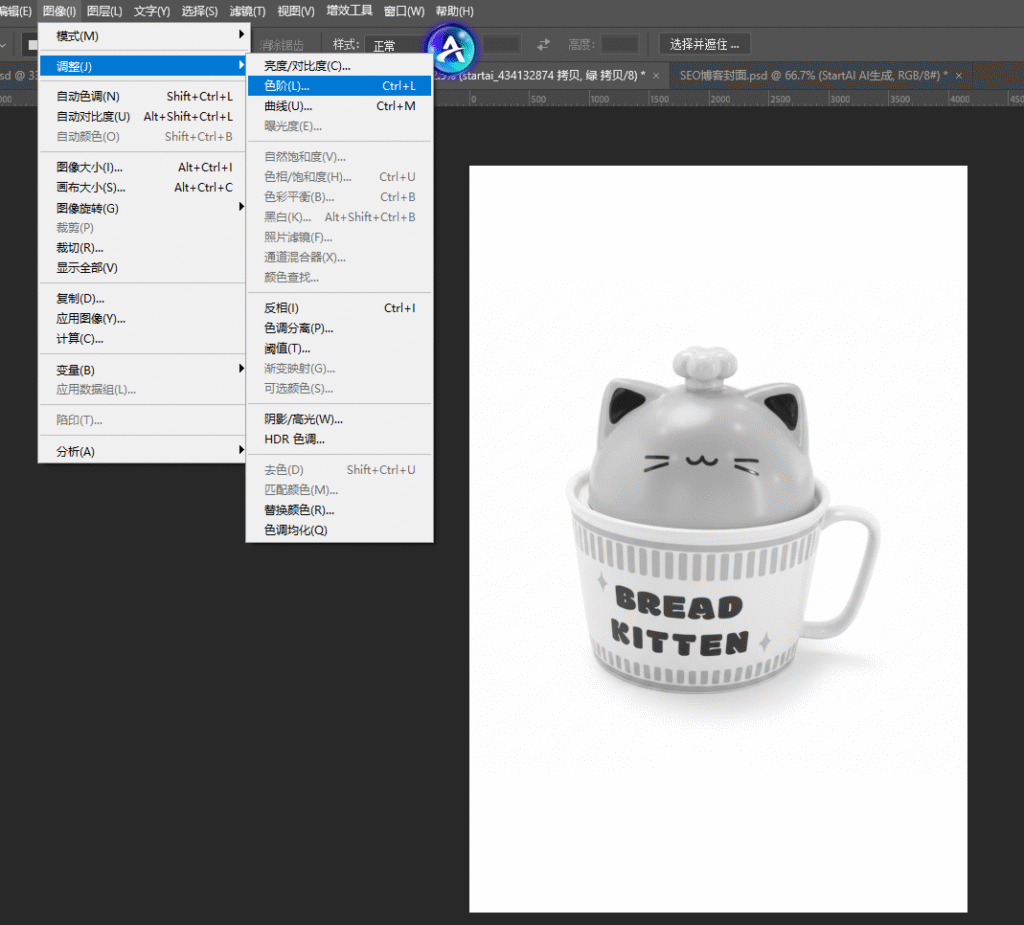Choose 复制(D) command
Screen dimensions: 1024x925
coord(142,299)
